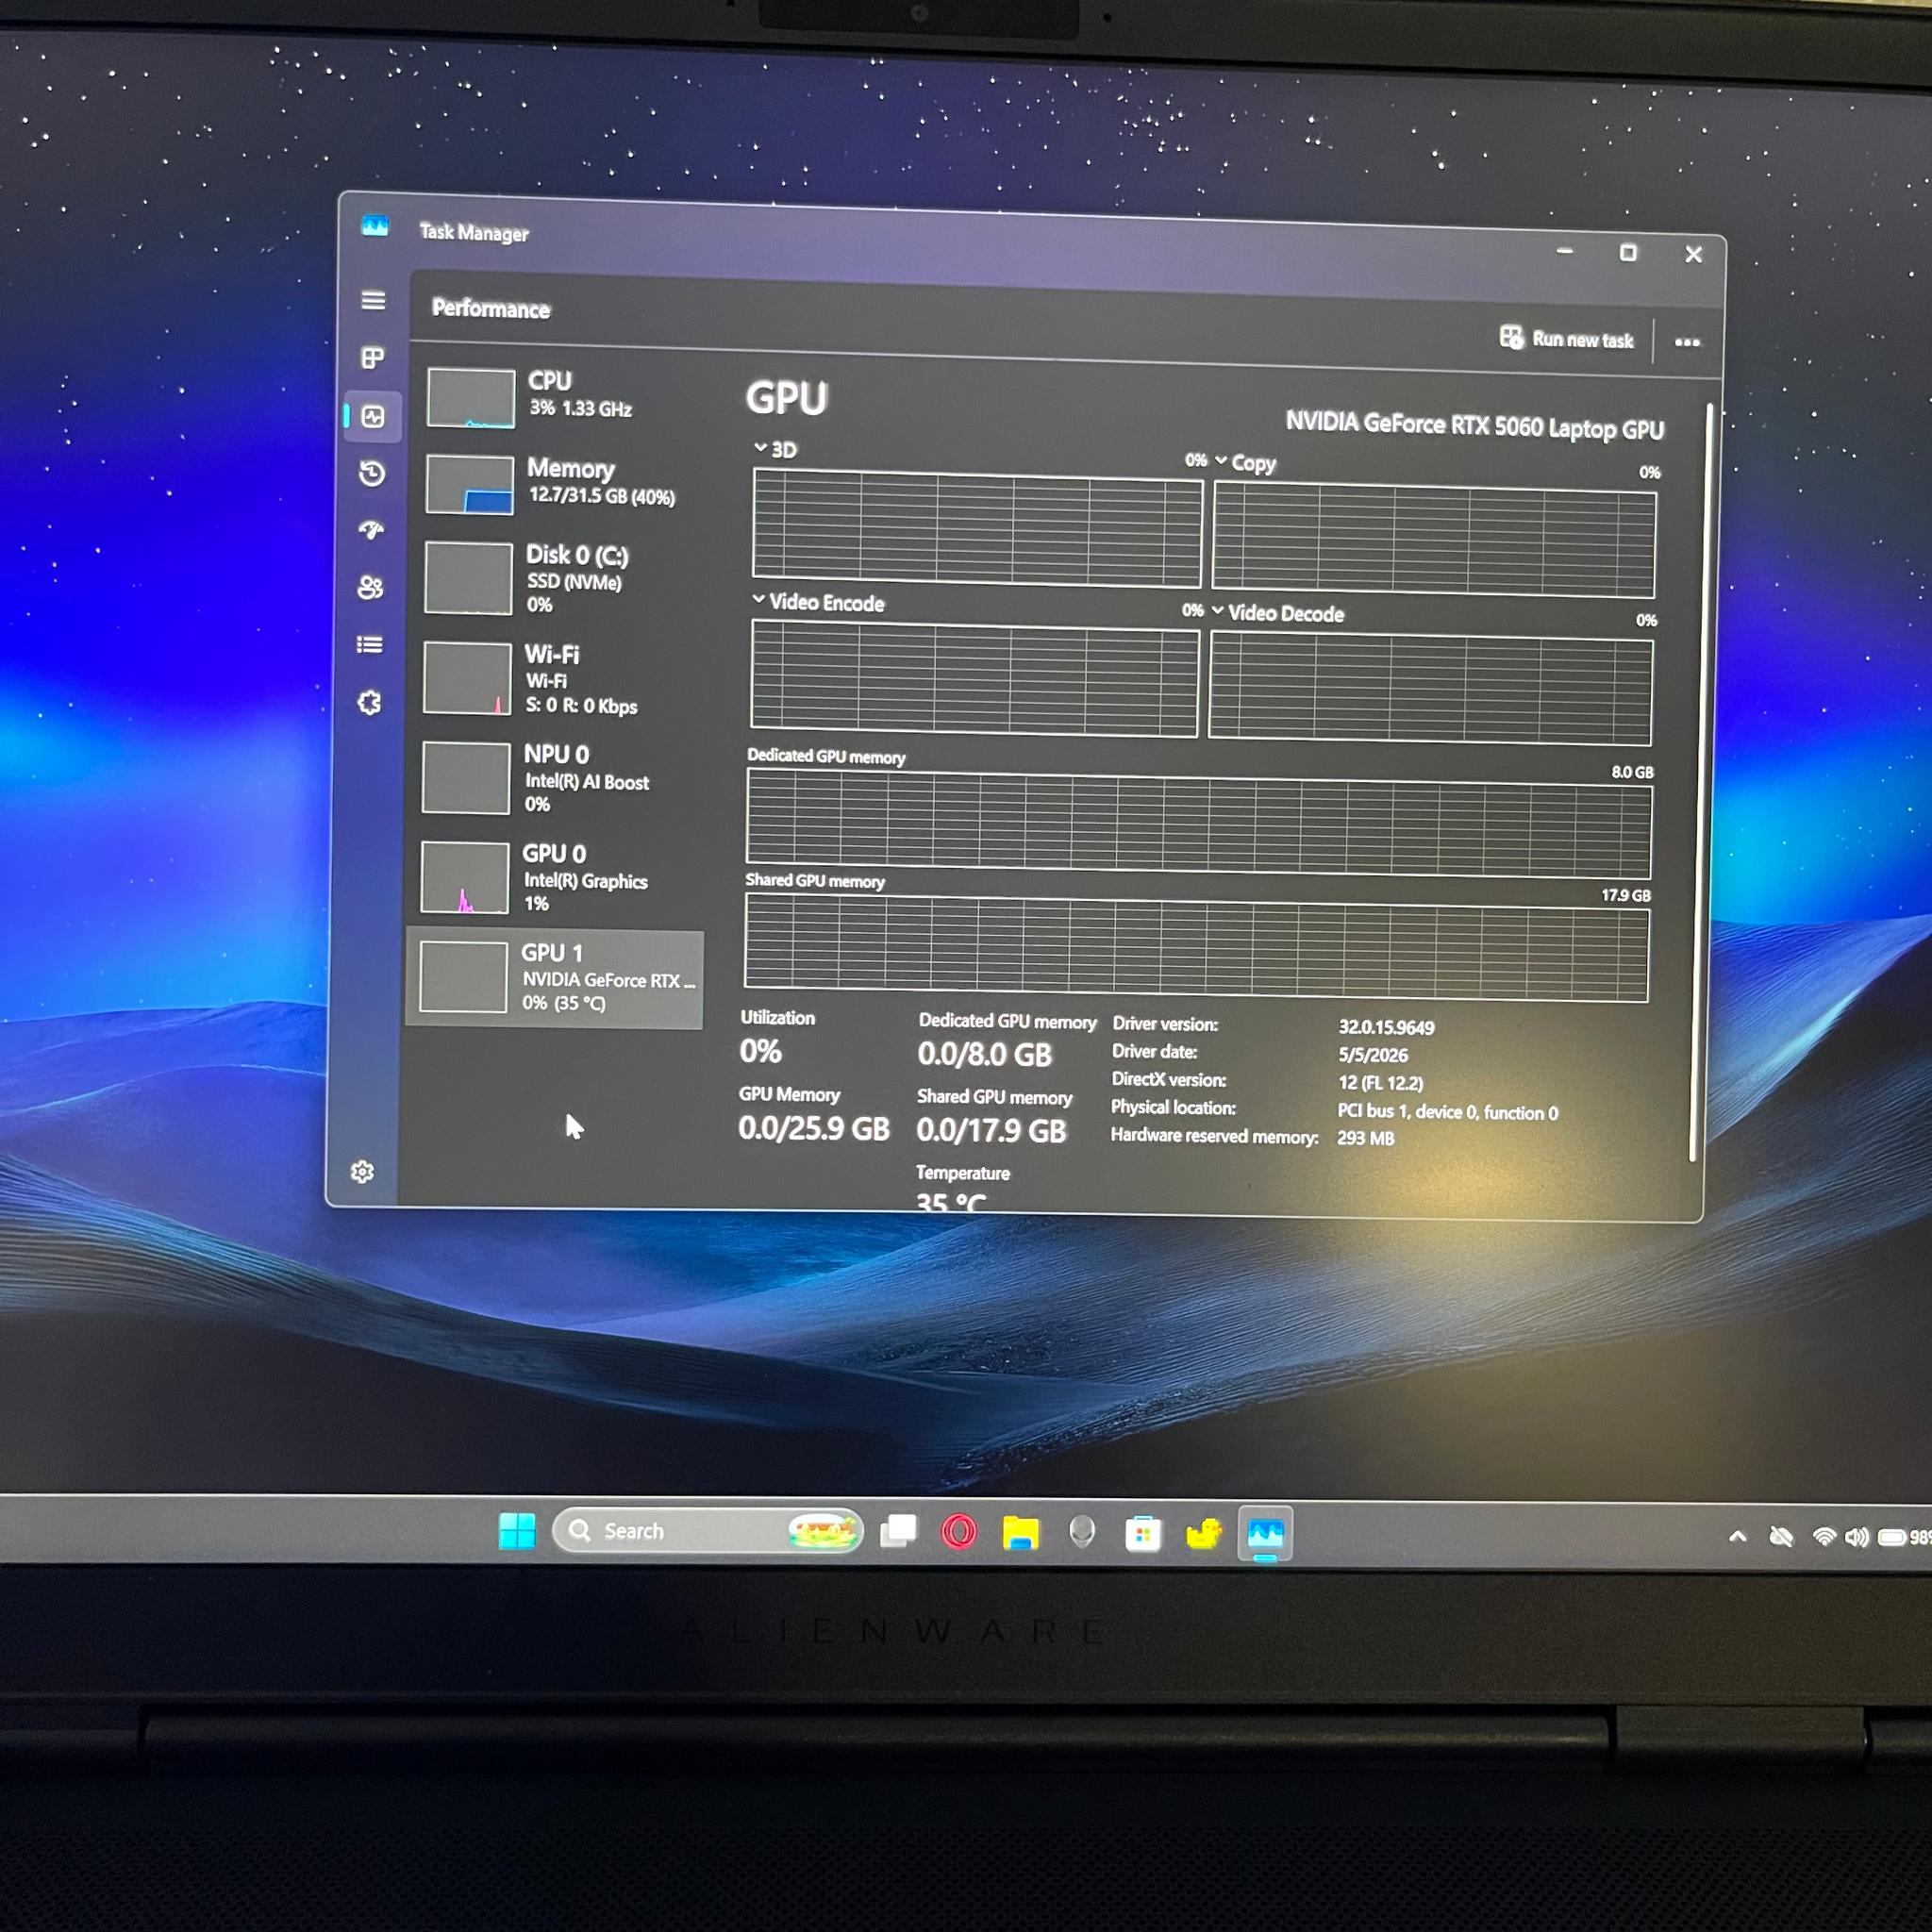
Task: Open Alienware Command Center taskbar icon
Action: pos(1081,1532)
